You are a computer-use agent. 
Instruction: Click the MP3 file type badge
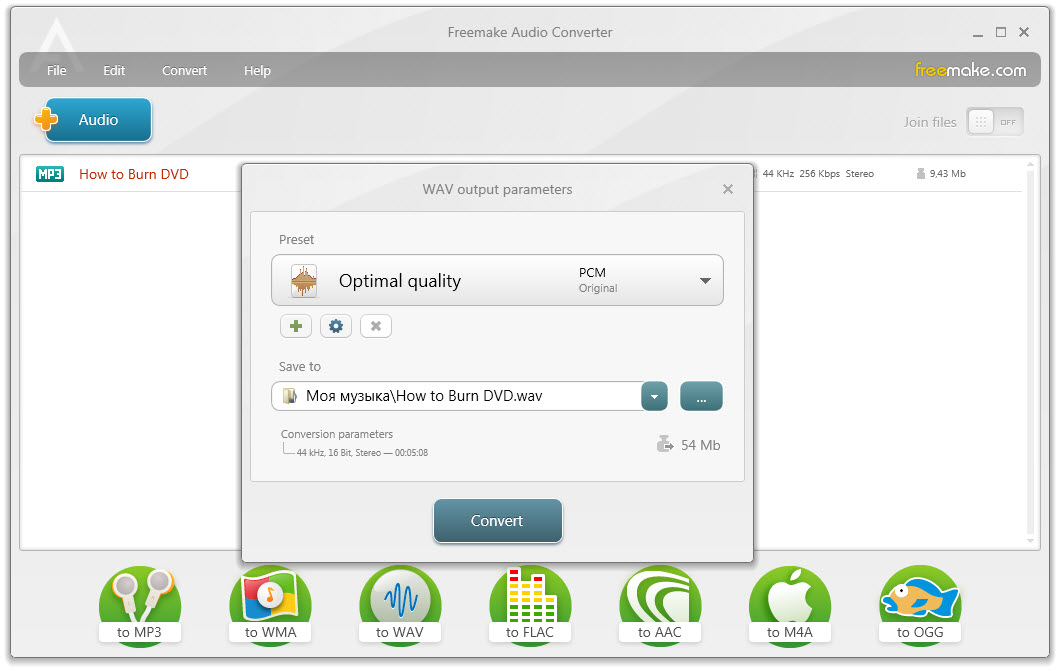pos(50,174)
